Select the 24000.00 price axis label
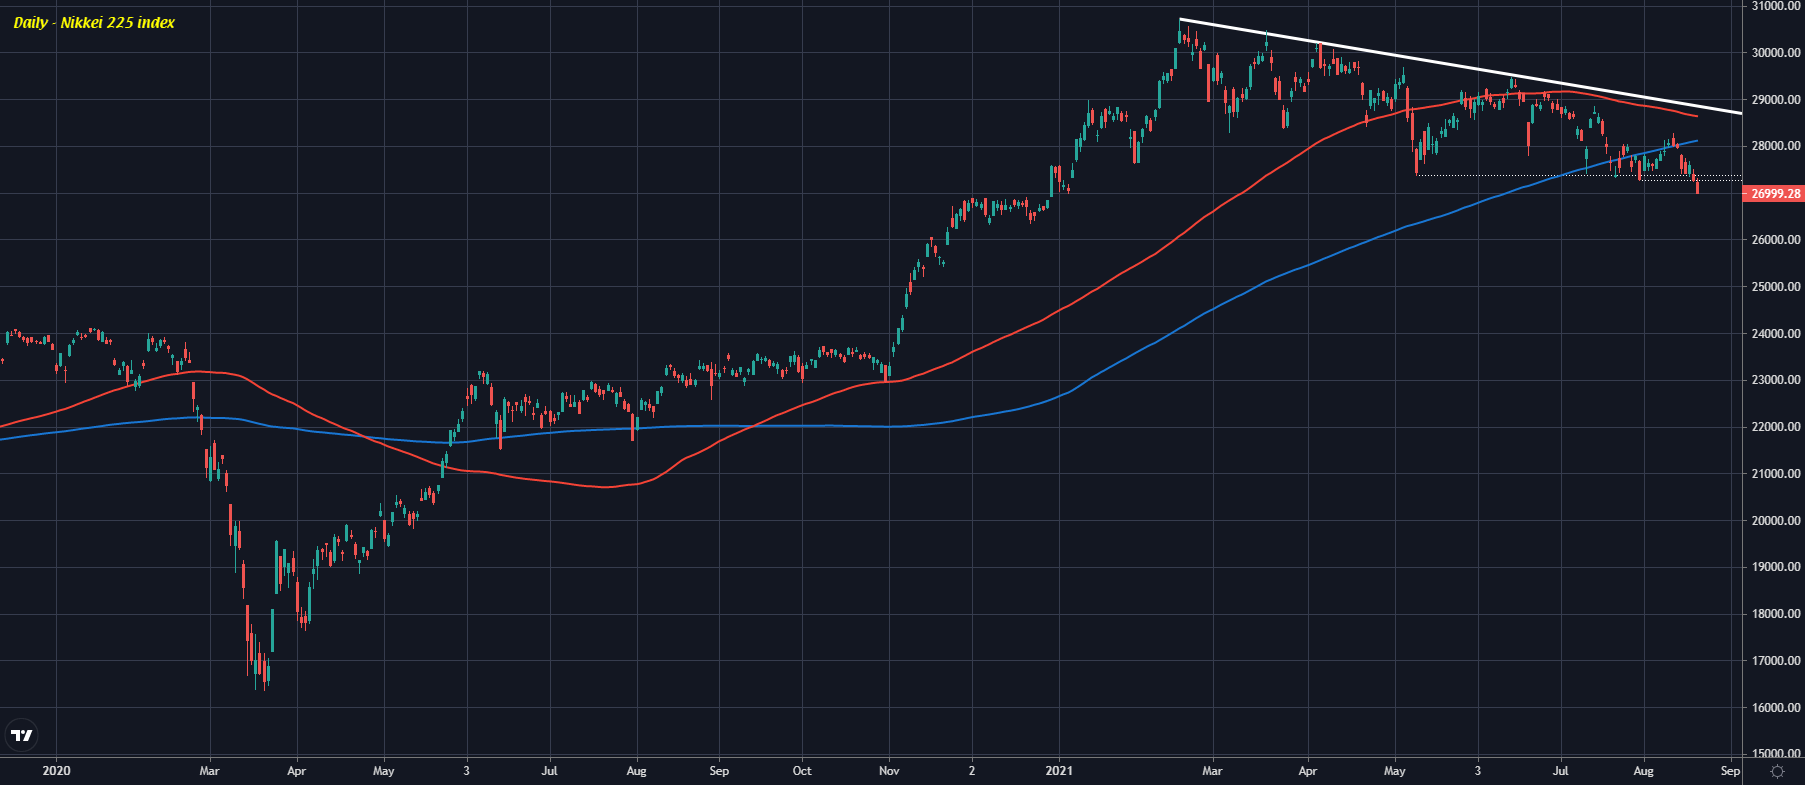The image size is (1805, 785). pos(1777,334)
